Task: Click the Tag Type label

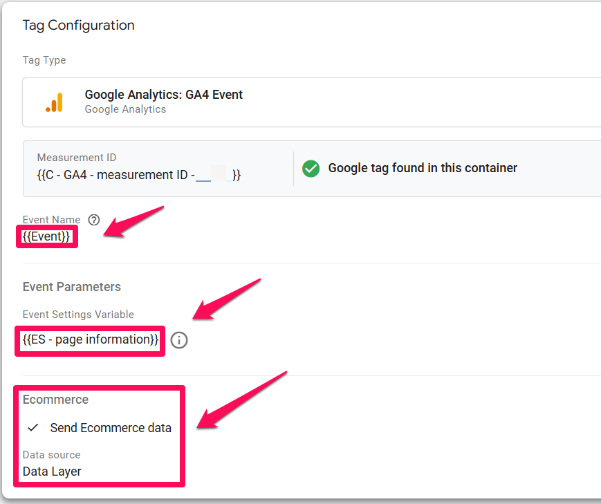Action: tap(44, 60)
